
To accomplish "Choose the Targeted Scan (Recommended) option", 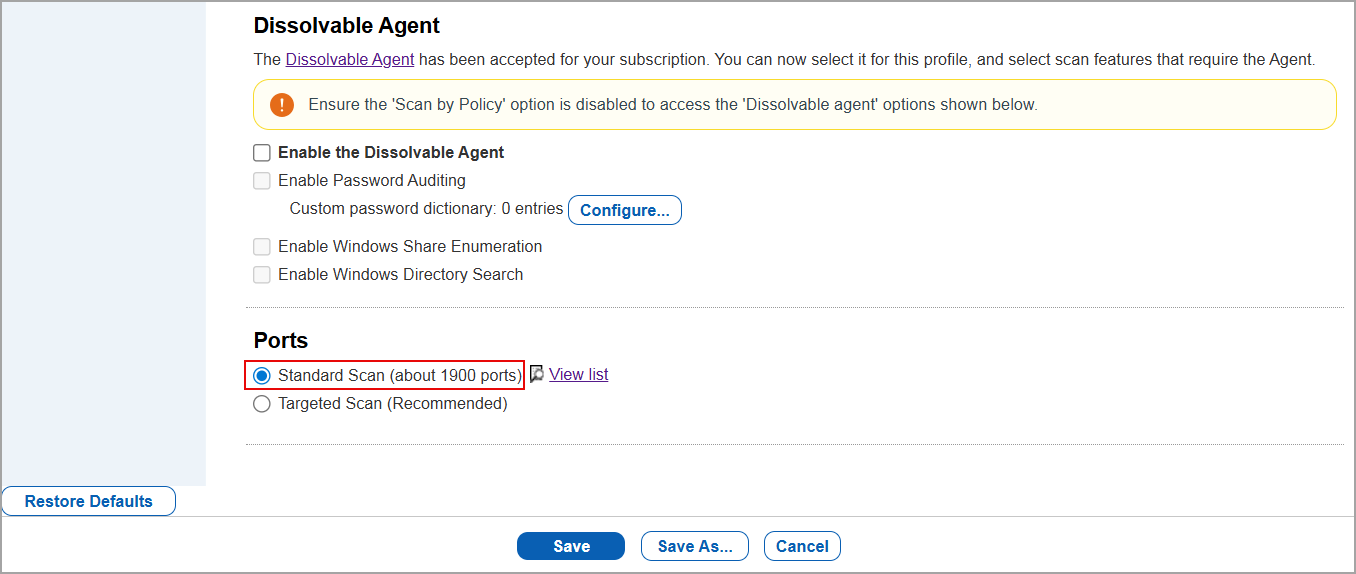I will [x=262, y=404].
